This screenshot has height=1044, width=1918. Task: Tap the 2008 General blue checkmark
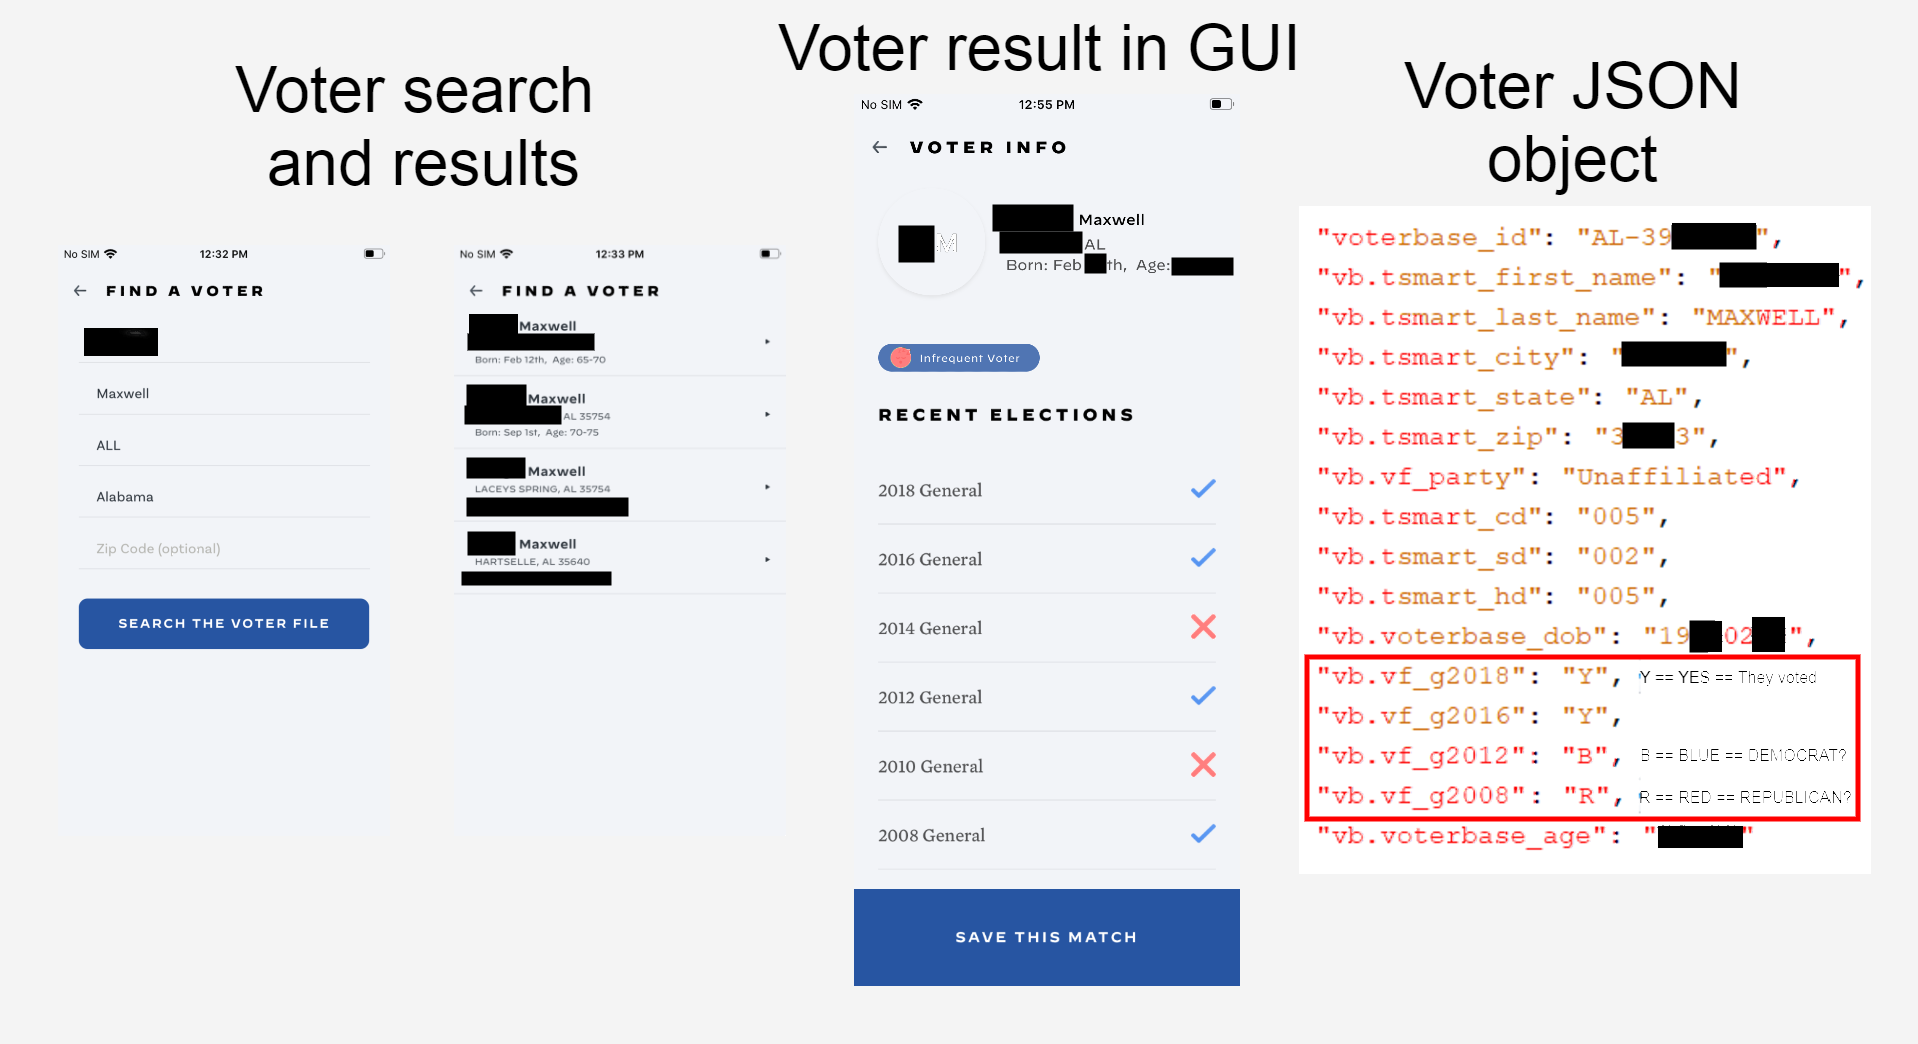[x=1203, y=834]
